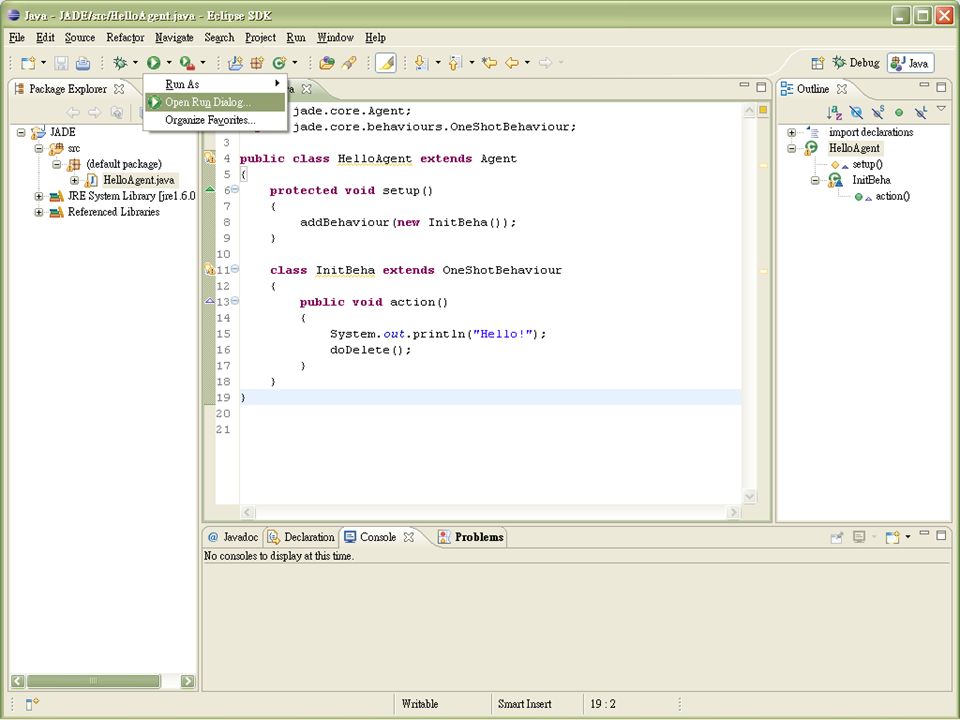960x720 pixels.
Task: Maximize the Outline view
Action: point(941,86)
